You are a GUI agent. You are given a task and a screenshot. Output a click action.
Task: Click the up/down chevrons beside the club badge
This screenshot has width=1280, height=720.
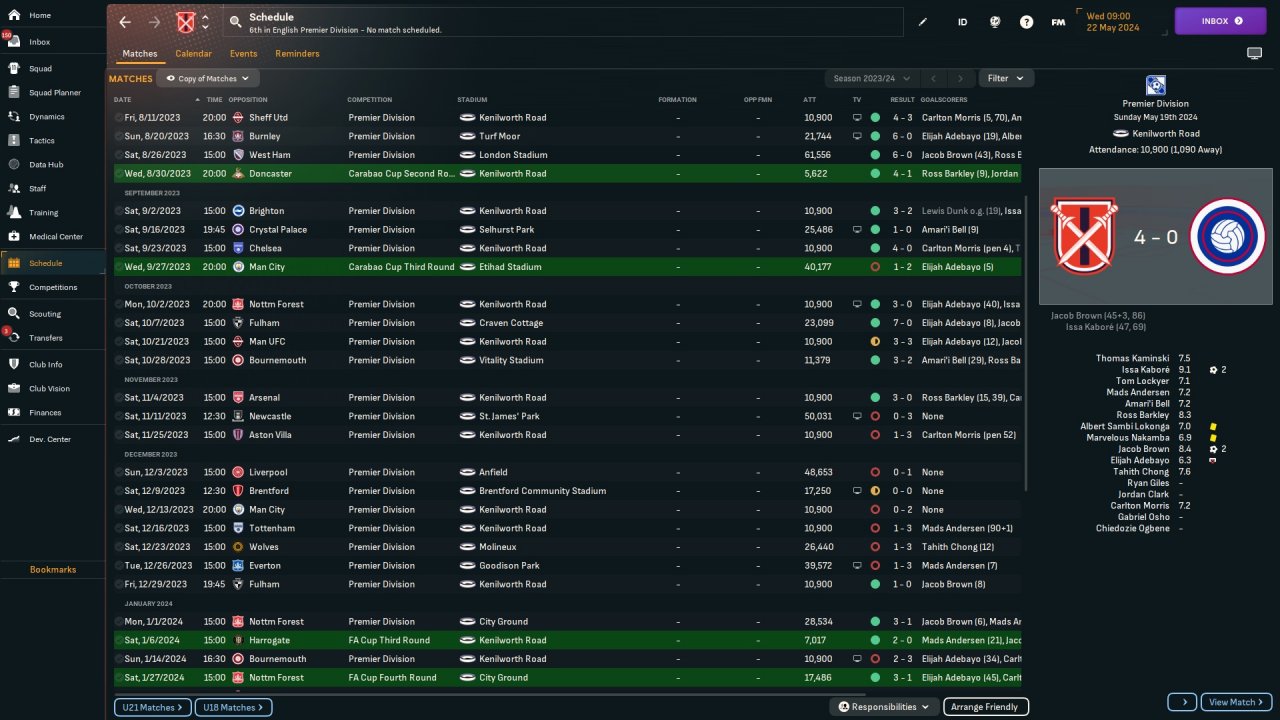pyautogui.click(x=205, y=22)
